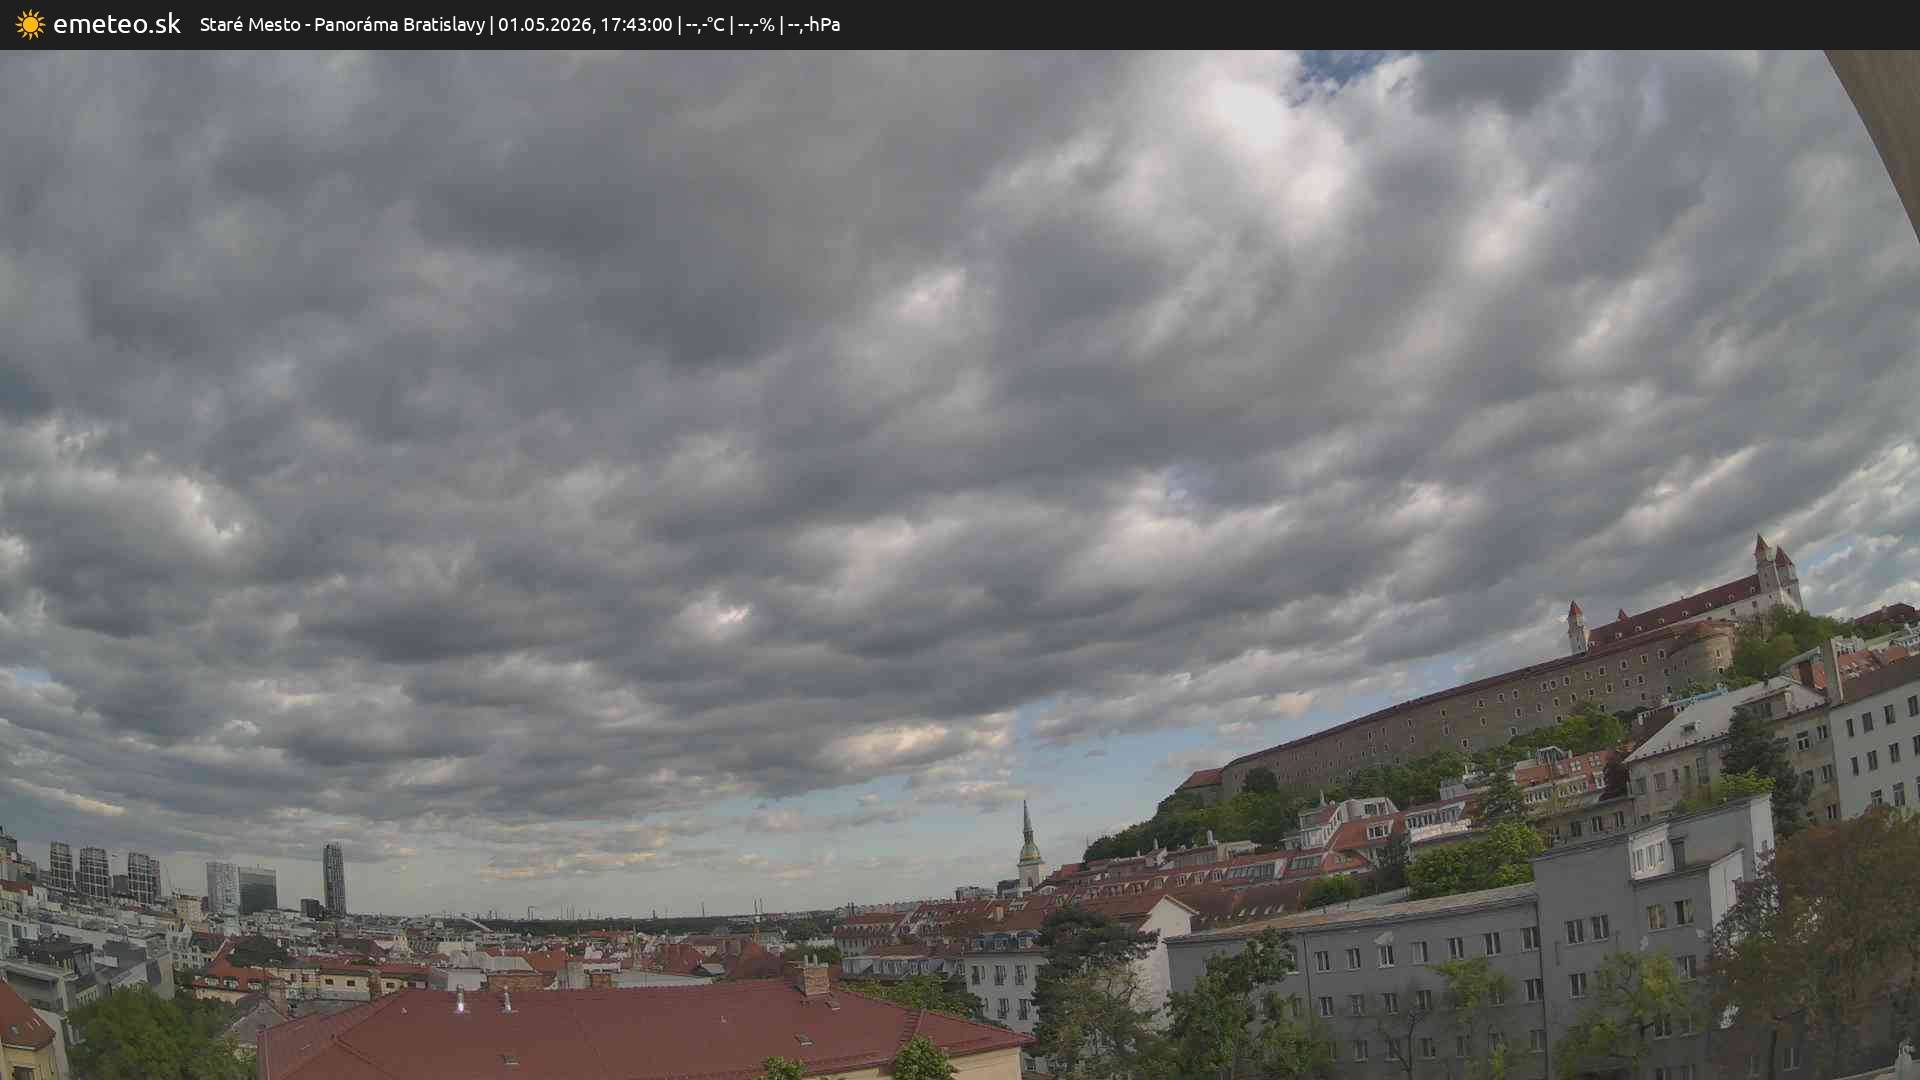Click the date and time 01.05.2026, 17:43:00

585,25
